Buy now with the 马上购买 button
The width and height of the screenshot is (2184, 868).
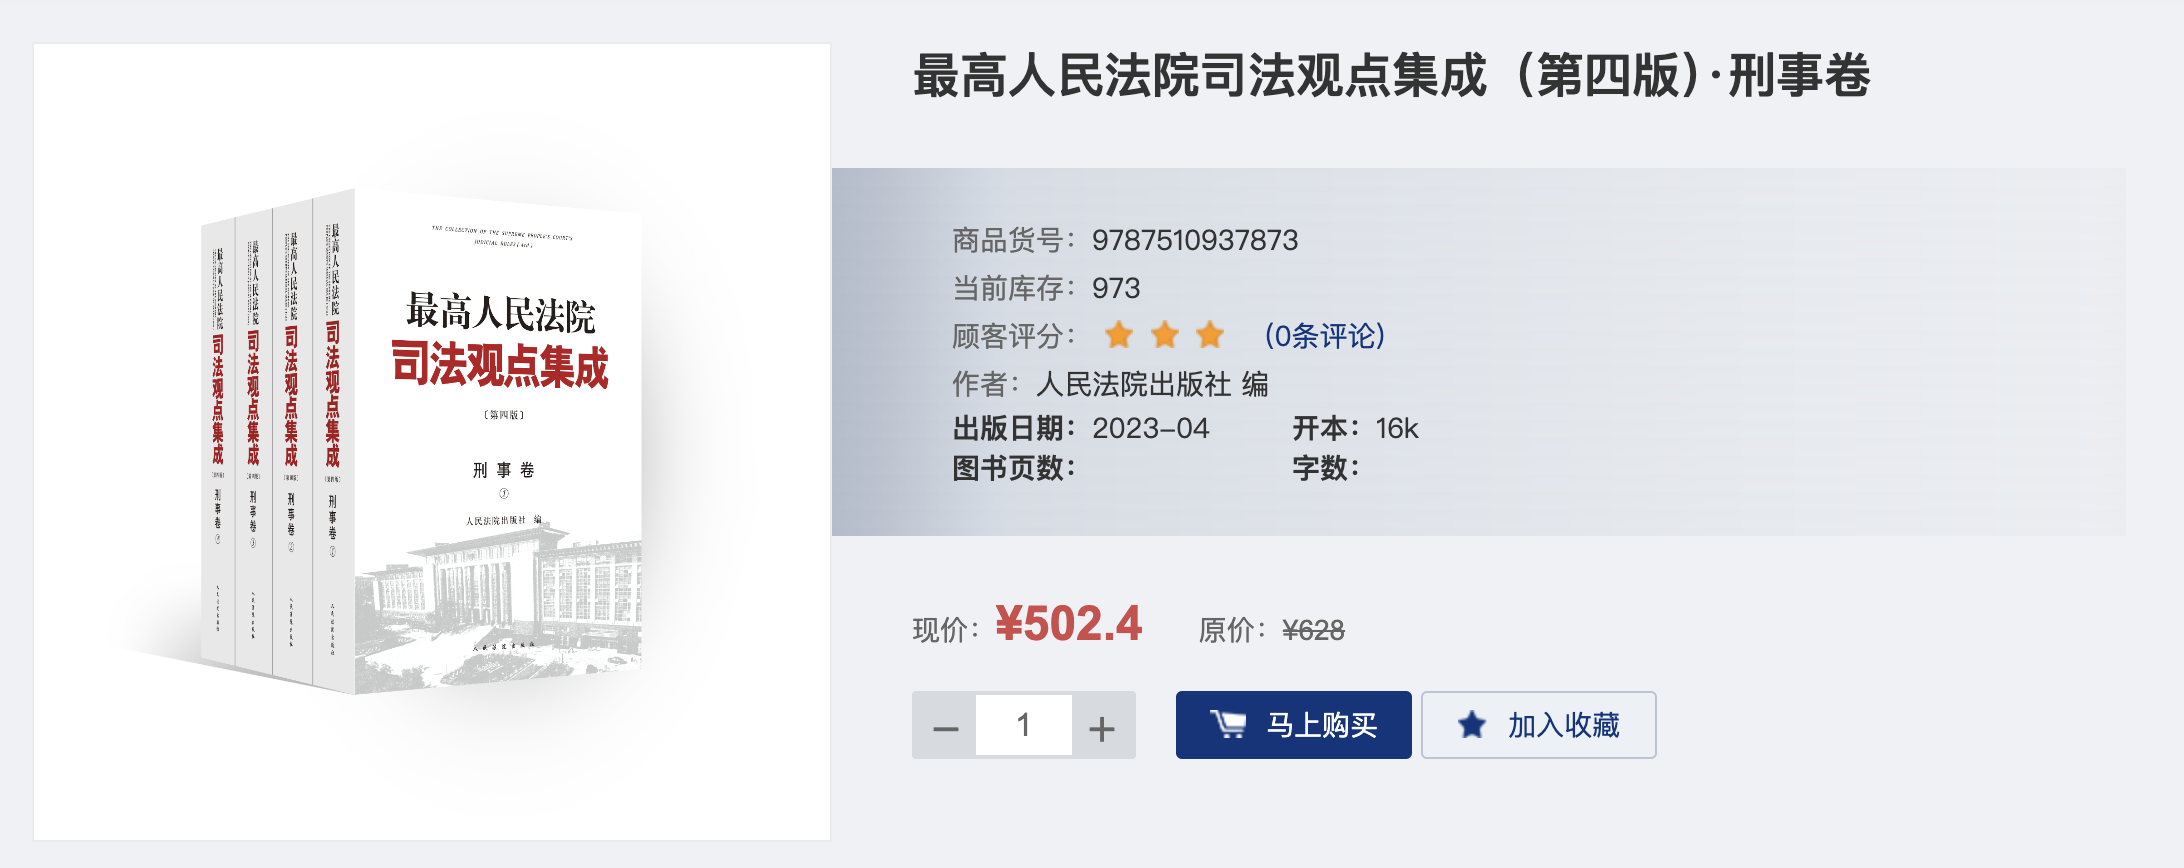point(1293,725)
